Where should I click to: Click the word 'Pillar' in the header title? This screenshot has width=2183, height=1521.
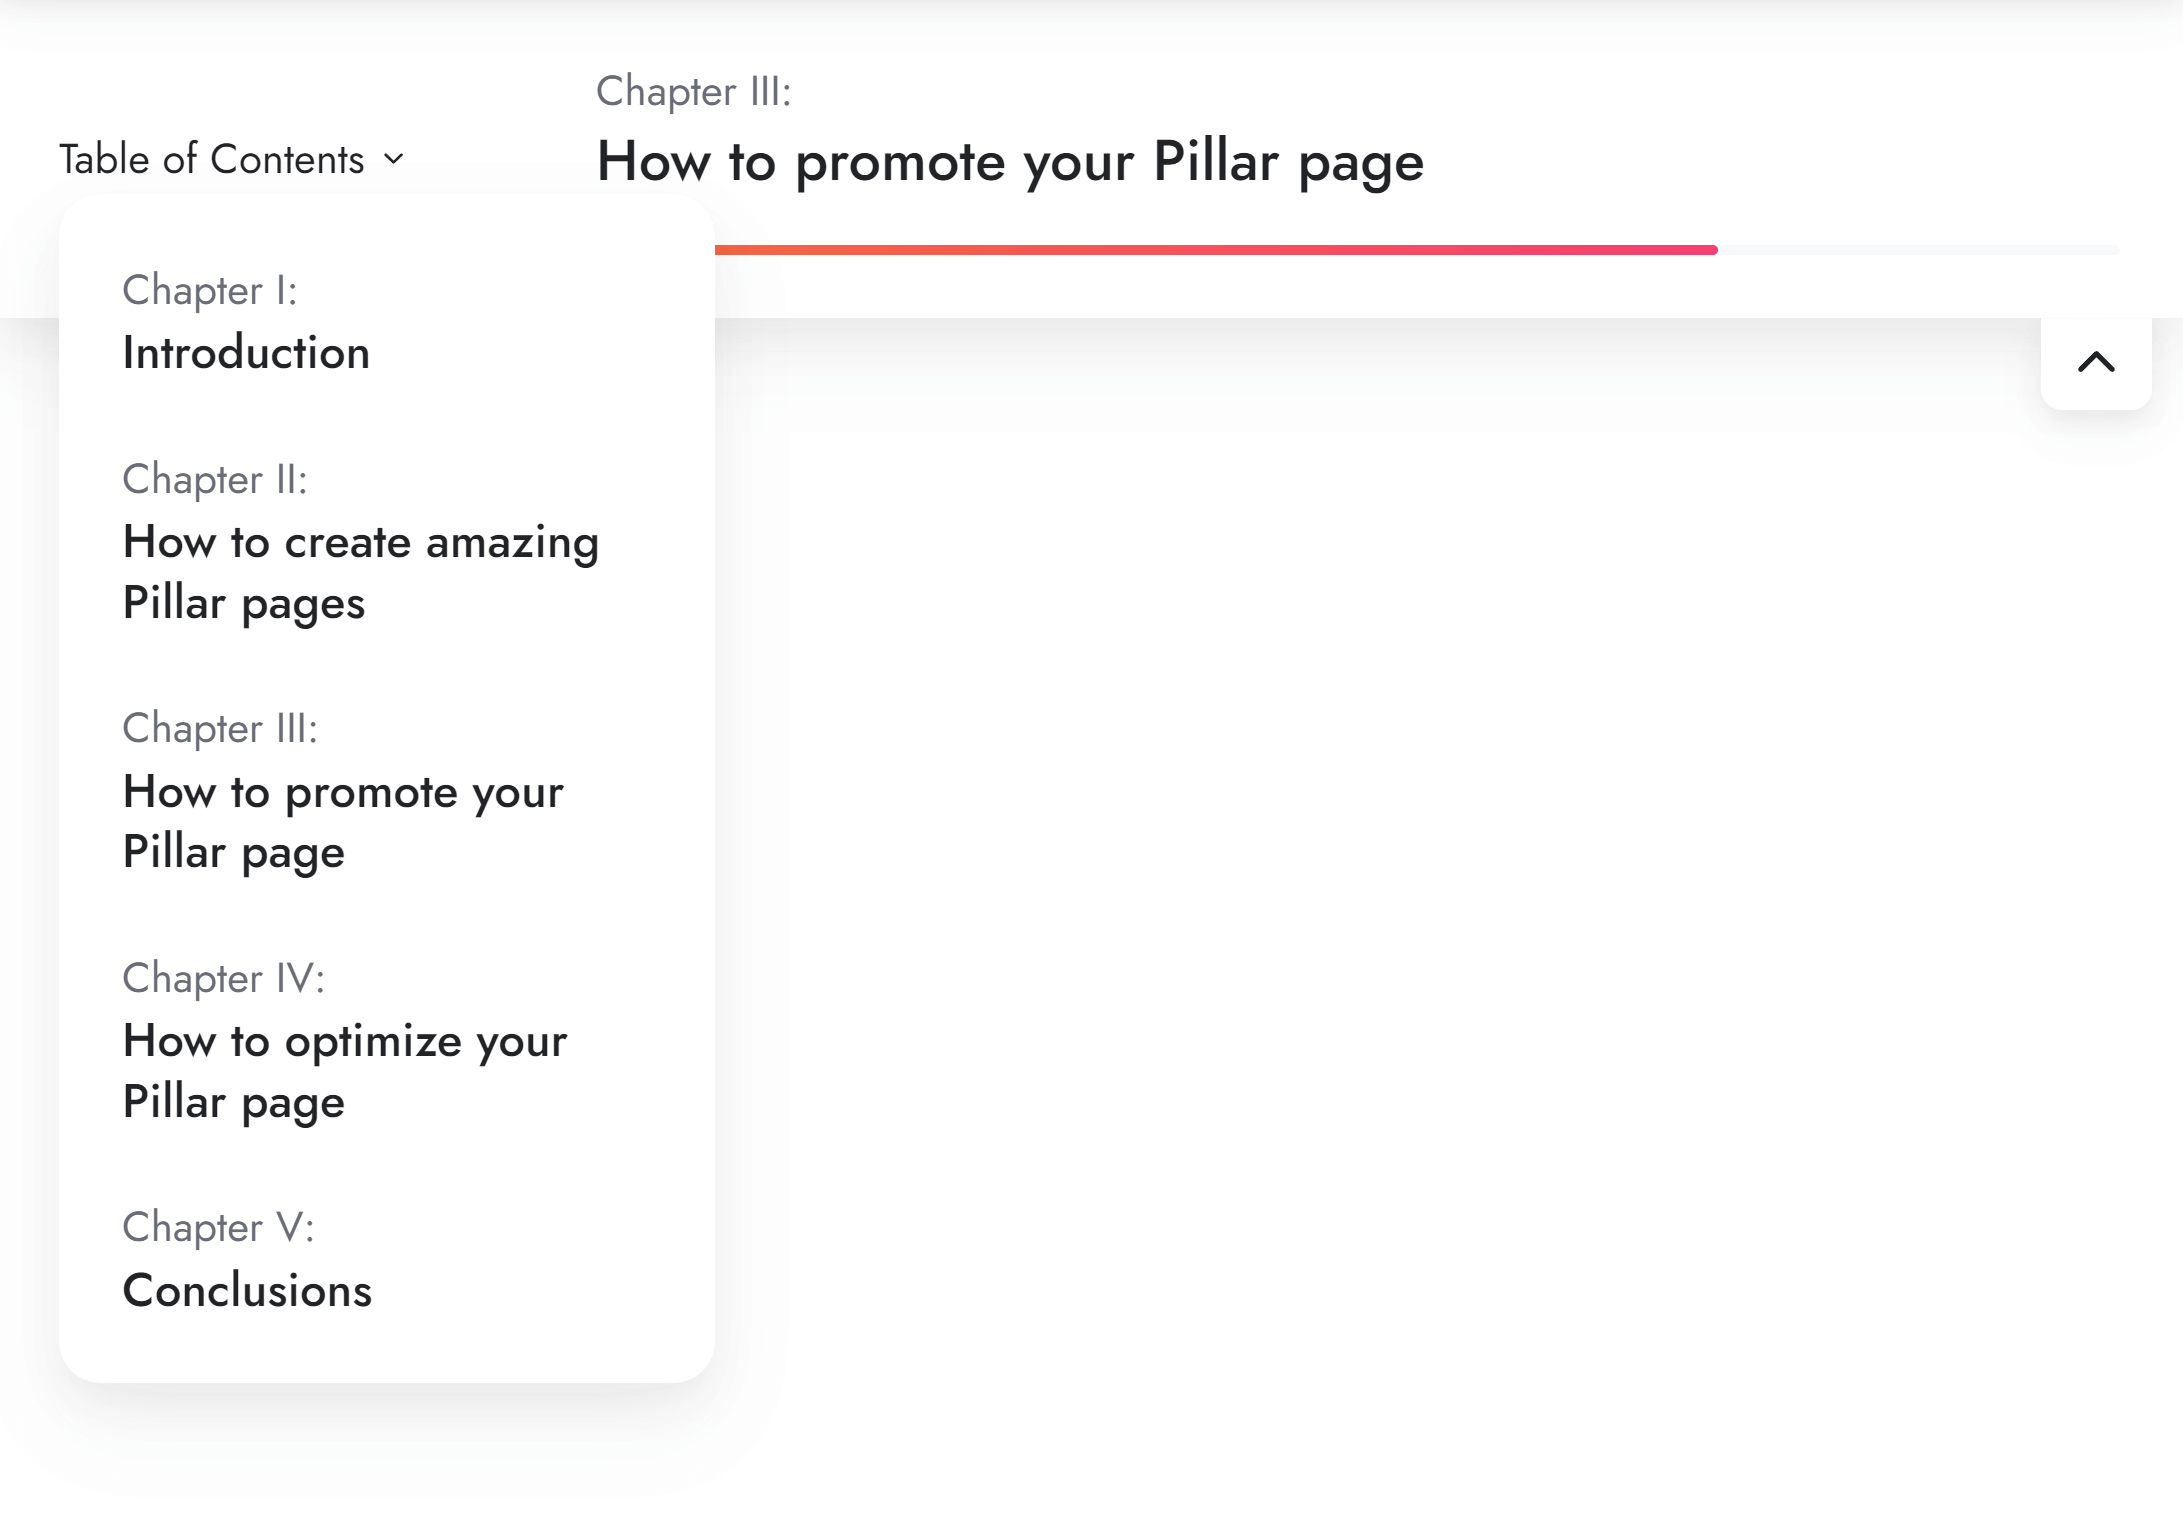[1215, 161]
